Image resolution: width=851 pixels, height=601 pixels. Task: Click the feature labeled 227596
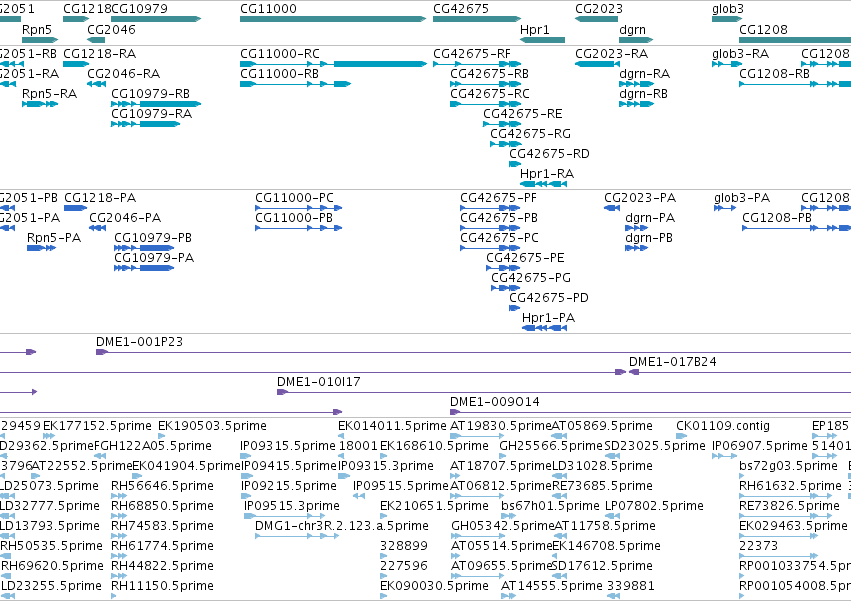pyautogui.click(x=384, y=576)
